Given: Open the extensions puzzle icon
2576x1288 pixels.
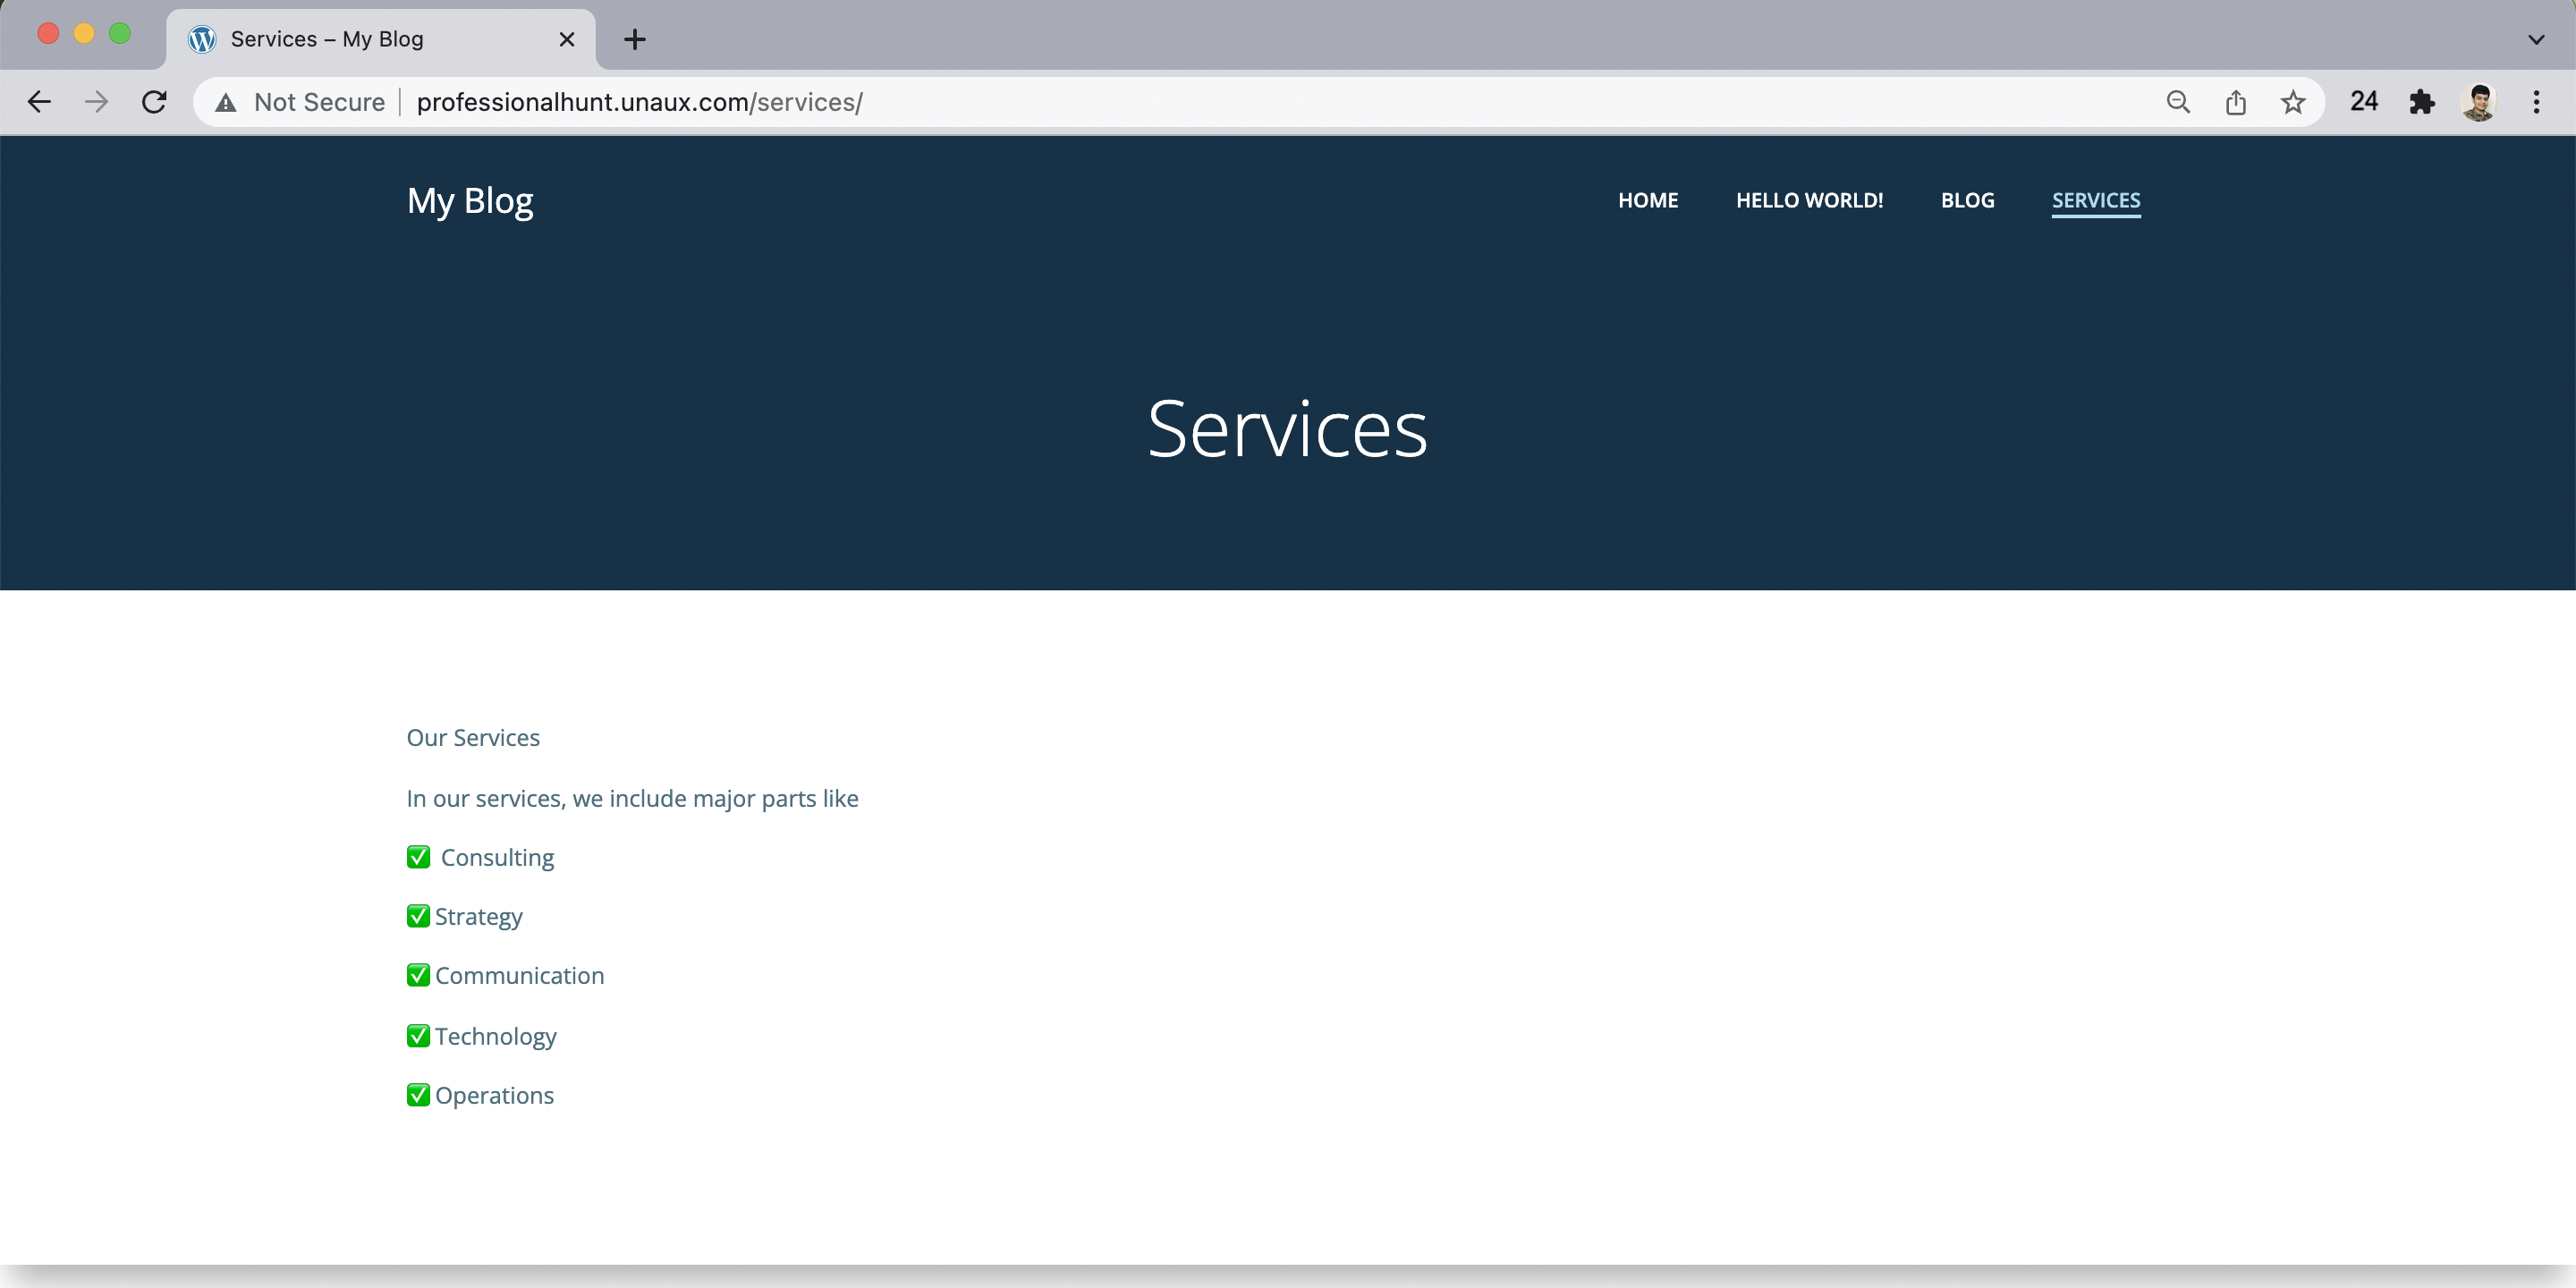Looking at the screenshot, I should click(x=2422, y=102).
